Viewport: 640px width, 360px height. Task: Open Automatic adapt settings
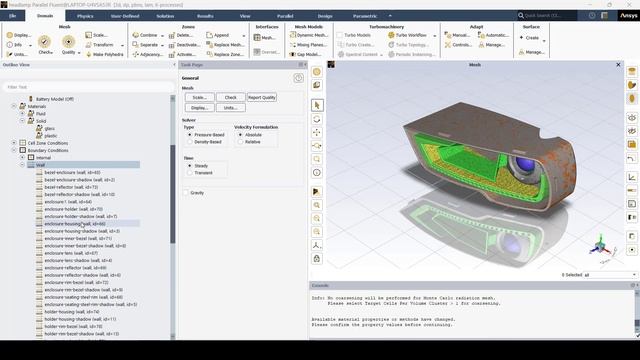493,35
